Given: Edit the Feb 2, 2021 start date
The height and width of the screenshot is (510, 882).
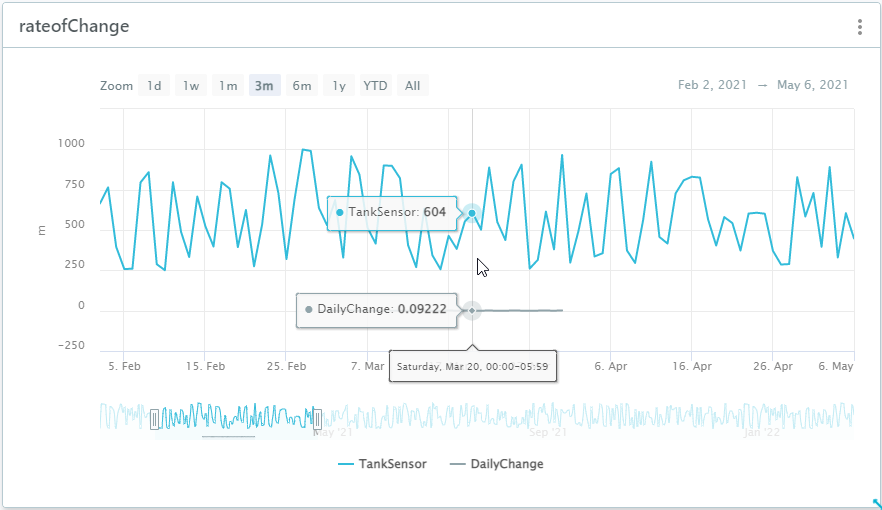Looking at the screenshot, I should 712,85.
